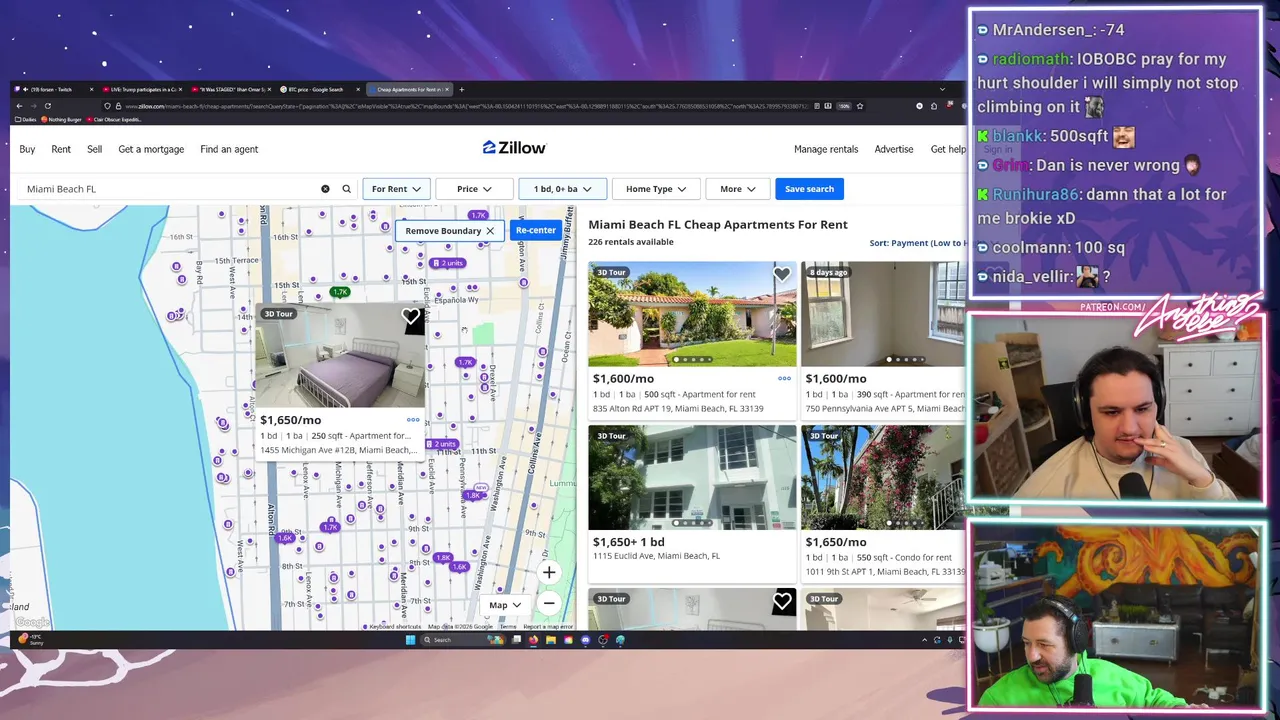Favorite the 835 Alton Rd listing
This screenshot has width=1280, height=720.
tap(782, 274)
